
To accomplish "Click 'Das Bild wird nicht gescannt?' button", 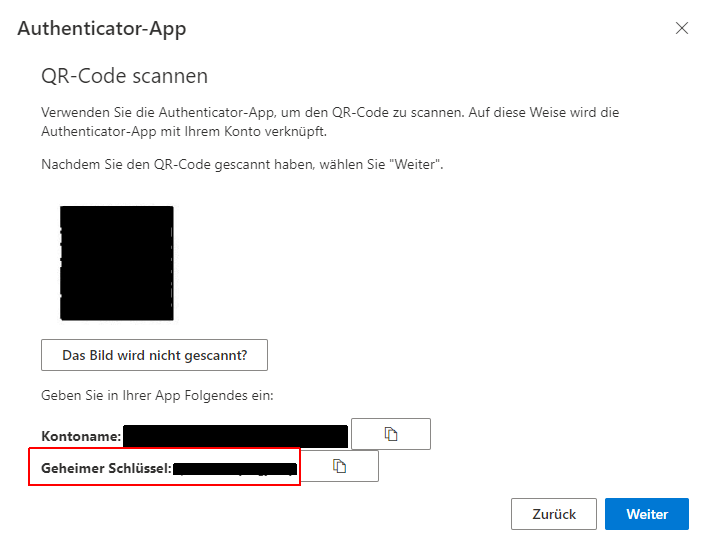I will [x=154, y=355].
